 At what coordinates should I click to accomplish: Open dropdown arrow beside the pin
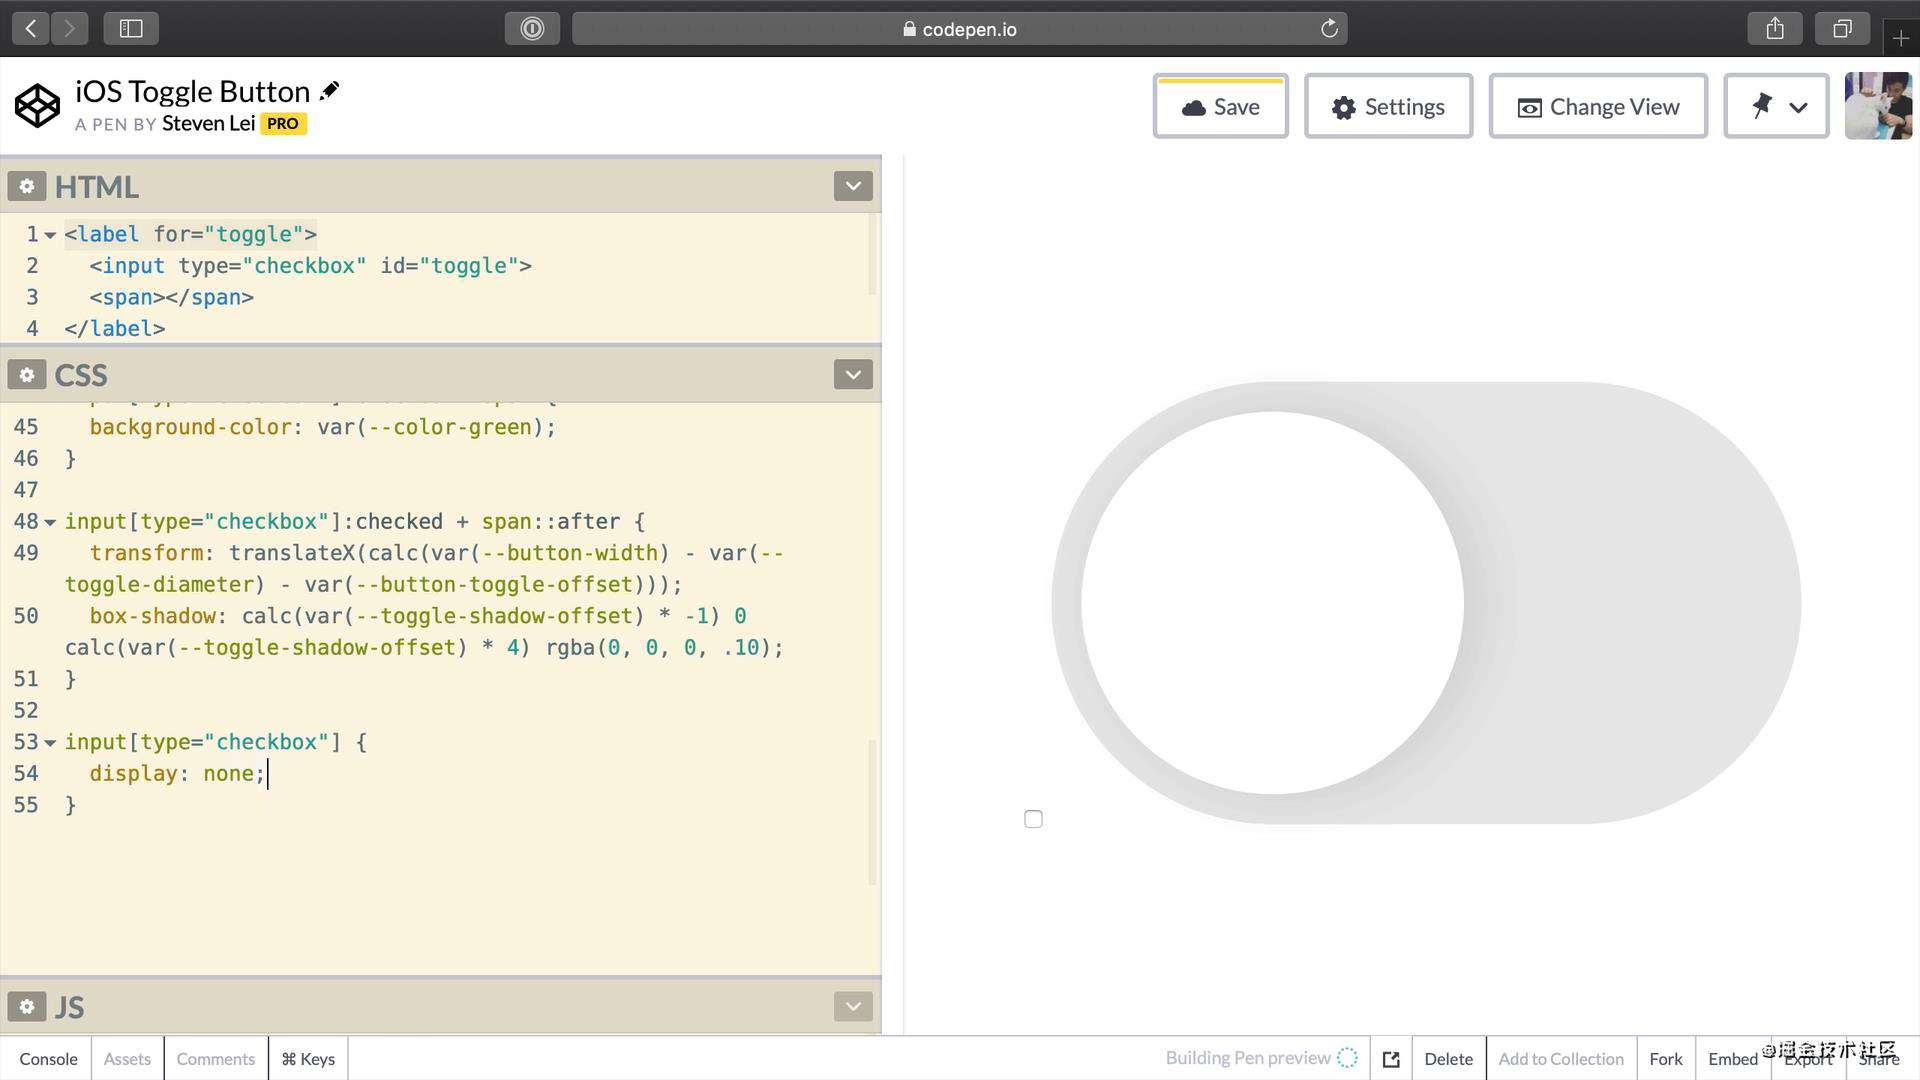[1798, 107]
